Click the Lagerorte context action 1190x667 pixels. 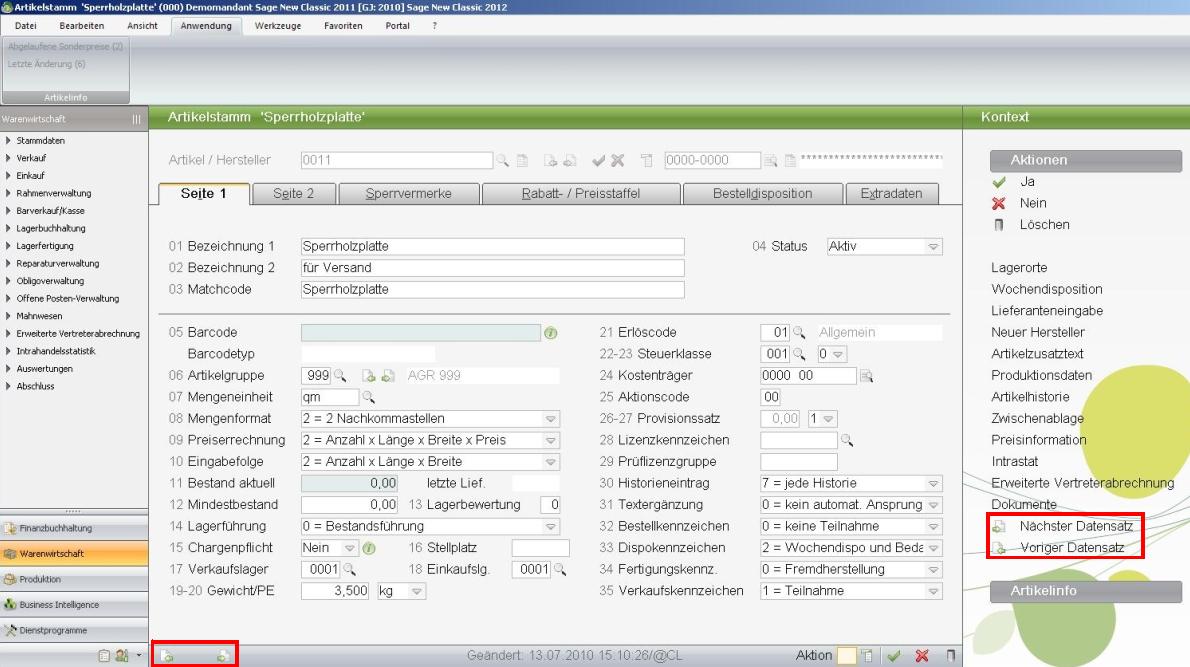click(x=1019, y=268)
